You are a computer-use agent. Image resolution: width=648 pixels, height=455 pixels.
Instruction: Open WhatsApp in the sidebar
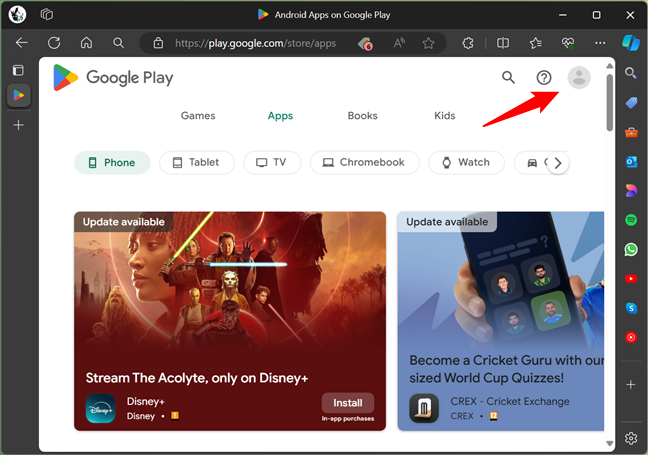click(x=631, y=250)
